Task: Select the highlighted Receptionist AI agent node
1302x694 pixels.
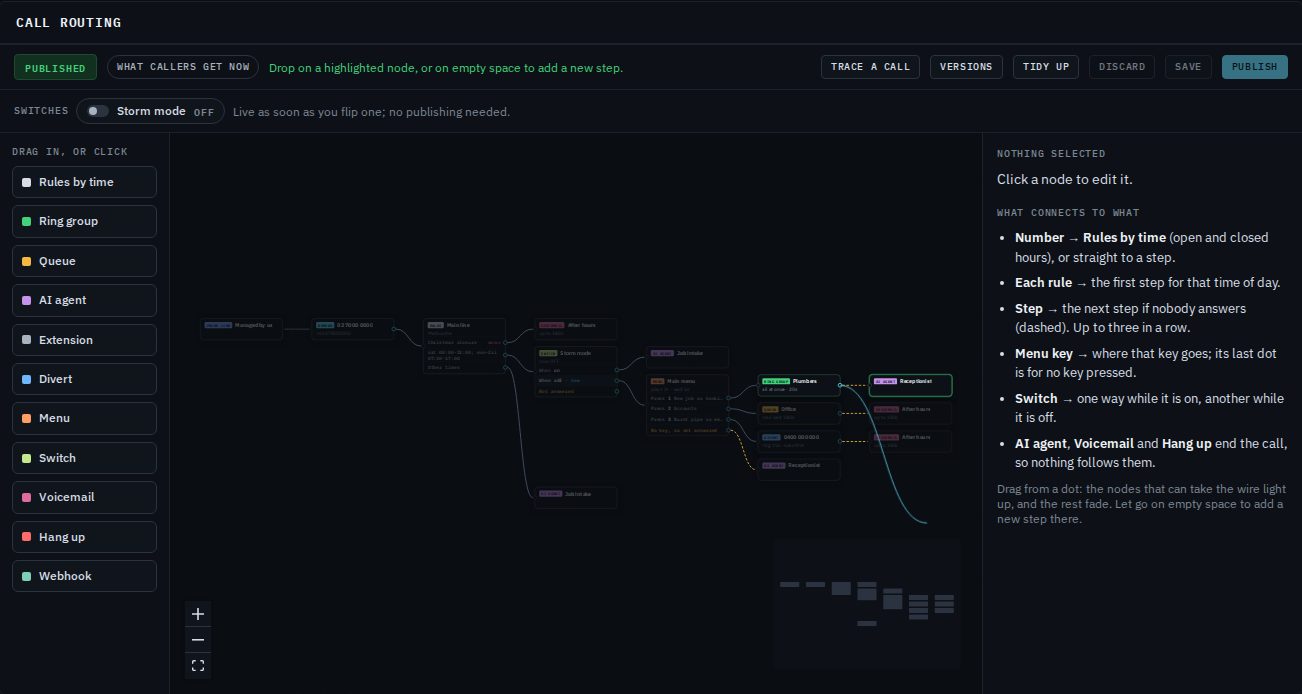Action: [910, 385]
